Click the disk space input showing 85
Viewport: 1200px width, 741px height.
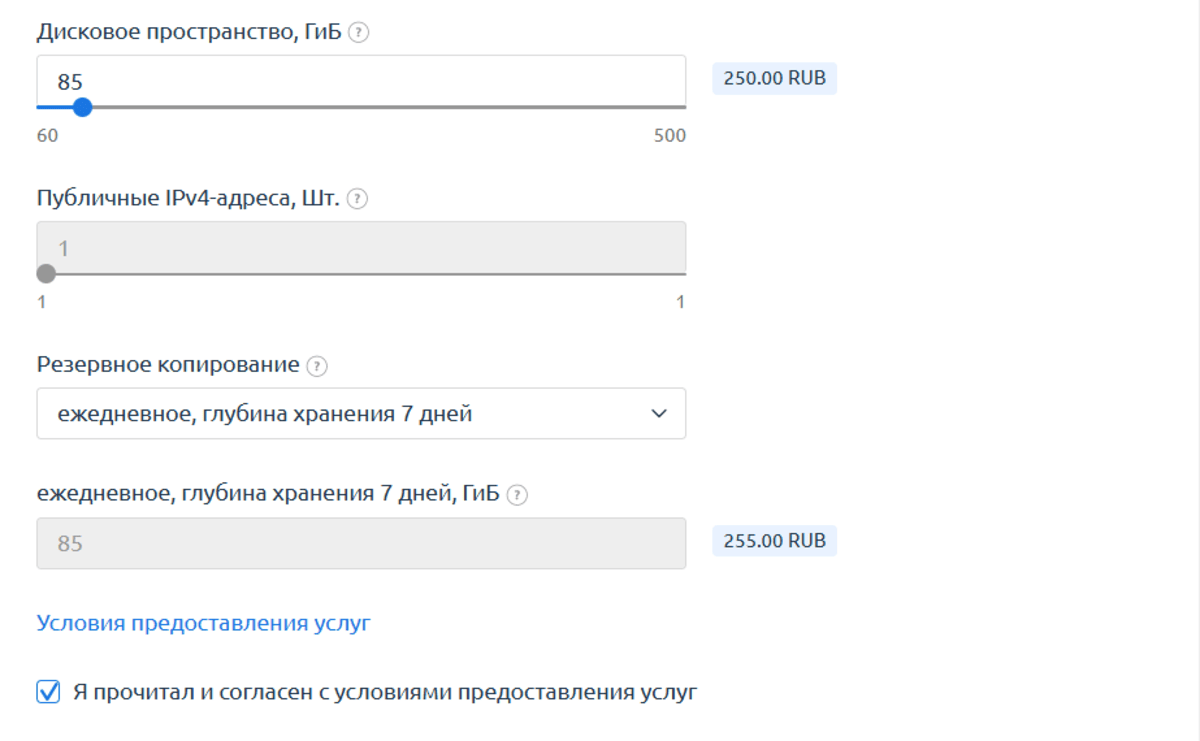(x=361, y=81)
